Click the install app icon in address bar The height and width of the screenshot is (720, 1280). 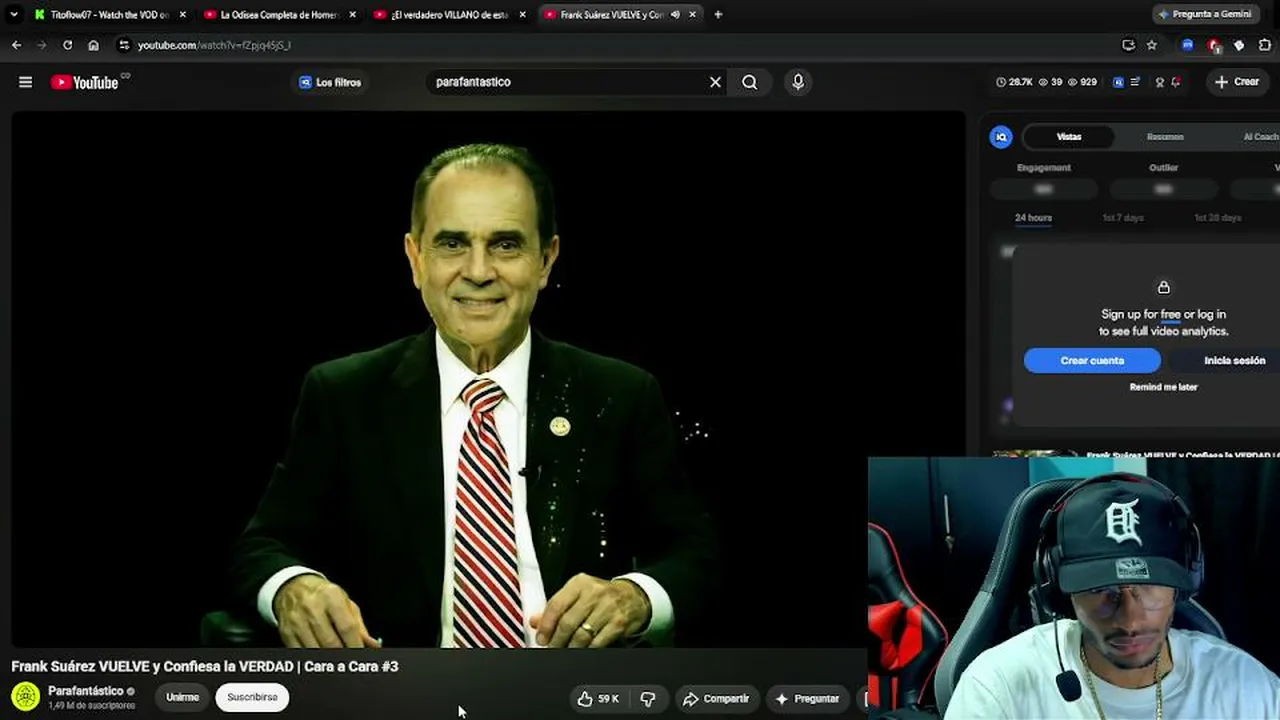click(1128, 45)
